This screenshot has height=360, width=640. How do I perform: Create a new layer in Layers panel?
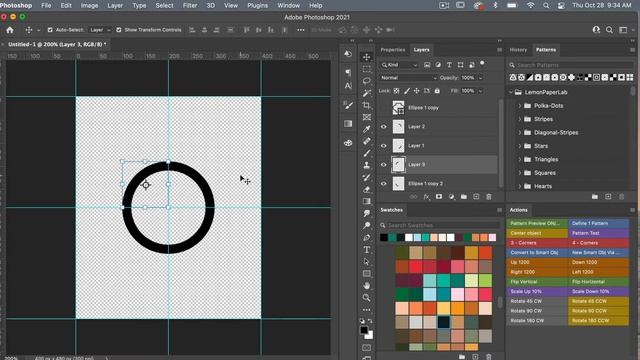tap(476, 197)
